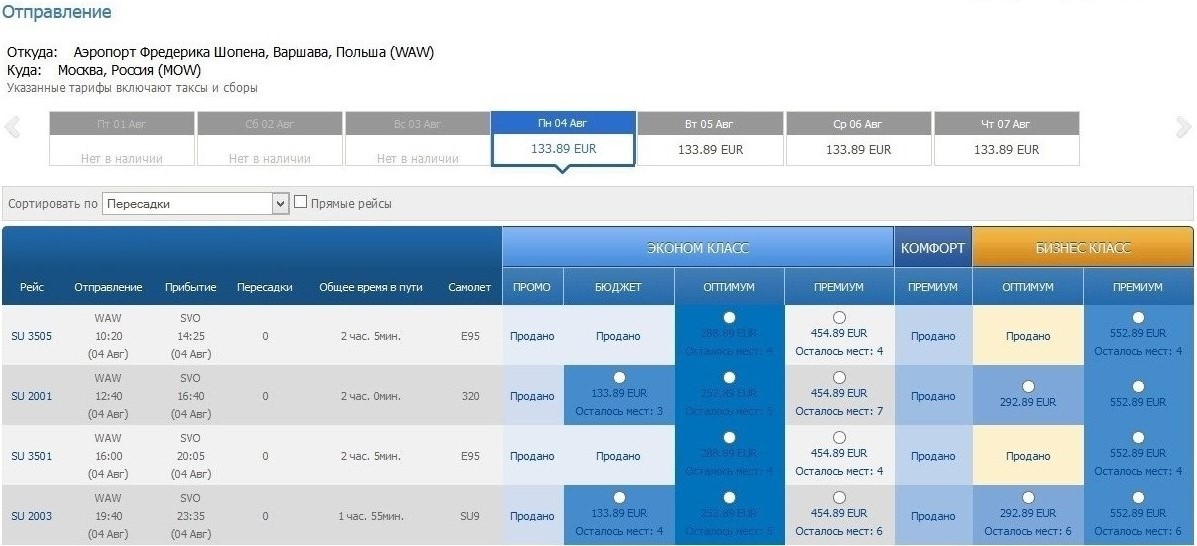This screenshot has height=546, width=1197.
Task: Click Продано in Бизнес Оптимум for SU 3505
Action: [1028, 336]
